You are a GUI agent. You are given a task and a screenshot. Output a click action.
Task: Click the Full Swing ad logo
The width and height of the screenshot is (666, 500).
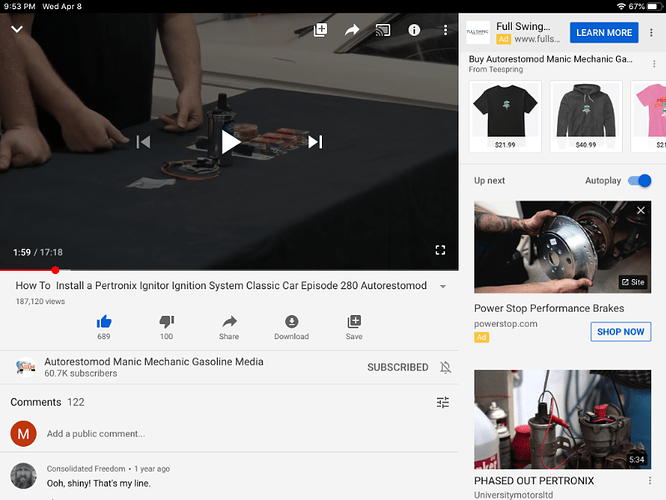[x=478, y=32]
